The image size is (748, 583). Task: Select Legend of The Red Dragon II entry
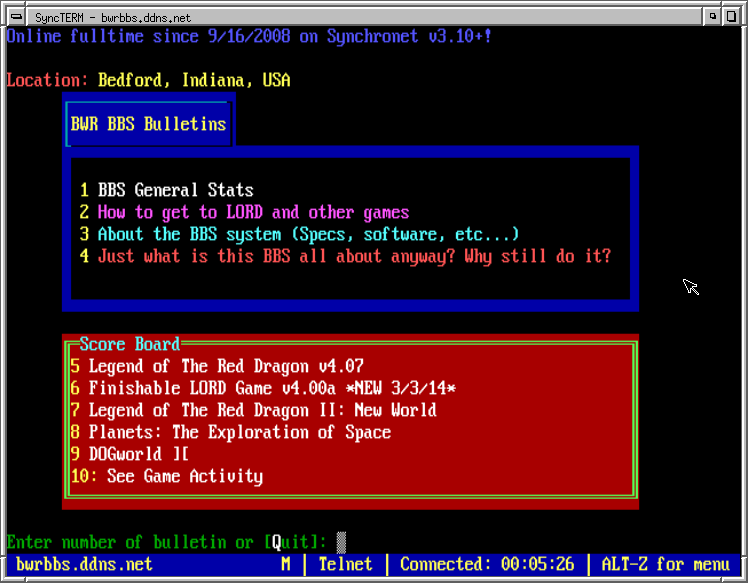click(x=253, y=410)
